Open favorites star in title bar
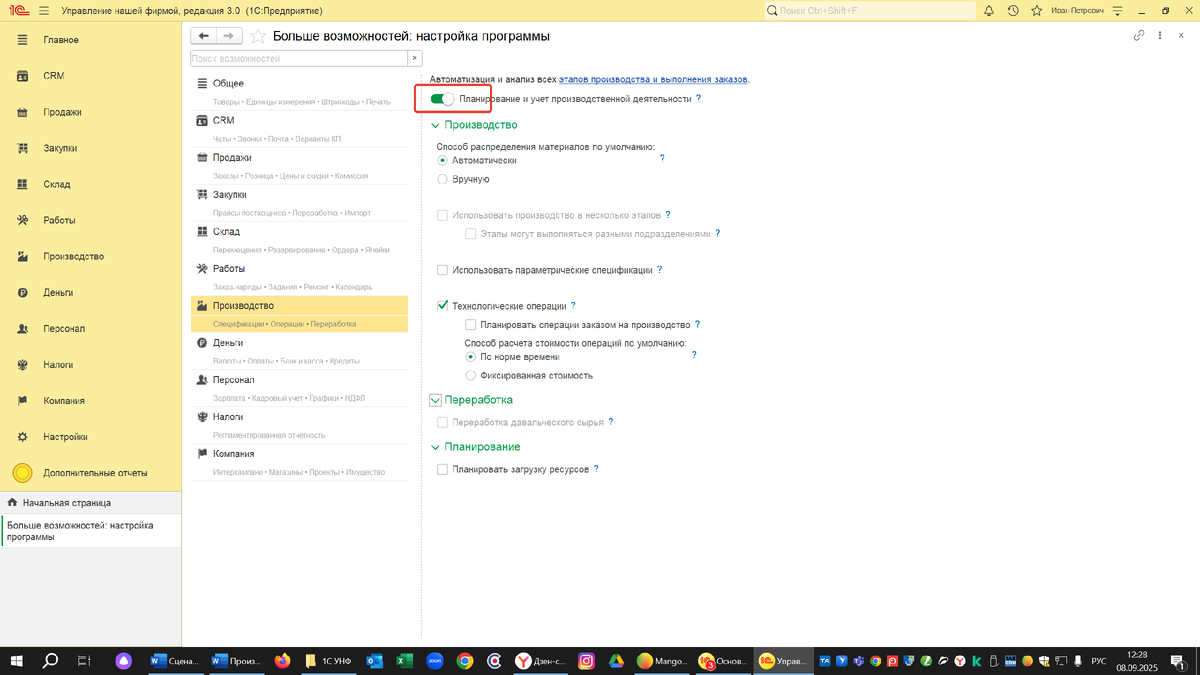 coord(1036,11)
